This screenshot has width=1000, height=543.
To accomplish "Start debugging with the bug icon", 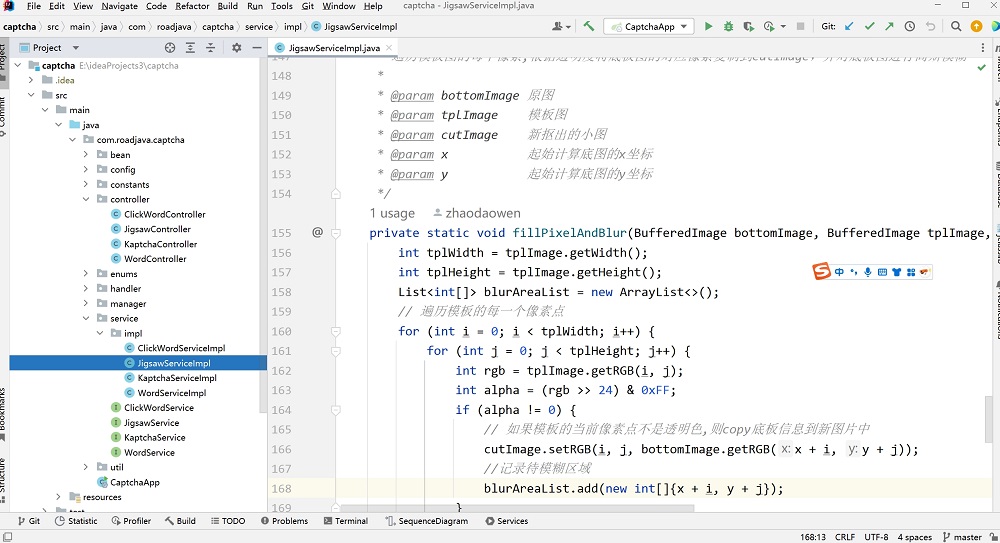I will [x=728, y=26].
